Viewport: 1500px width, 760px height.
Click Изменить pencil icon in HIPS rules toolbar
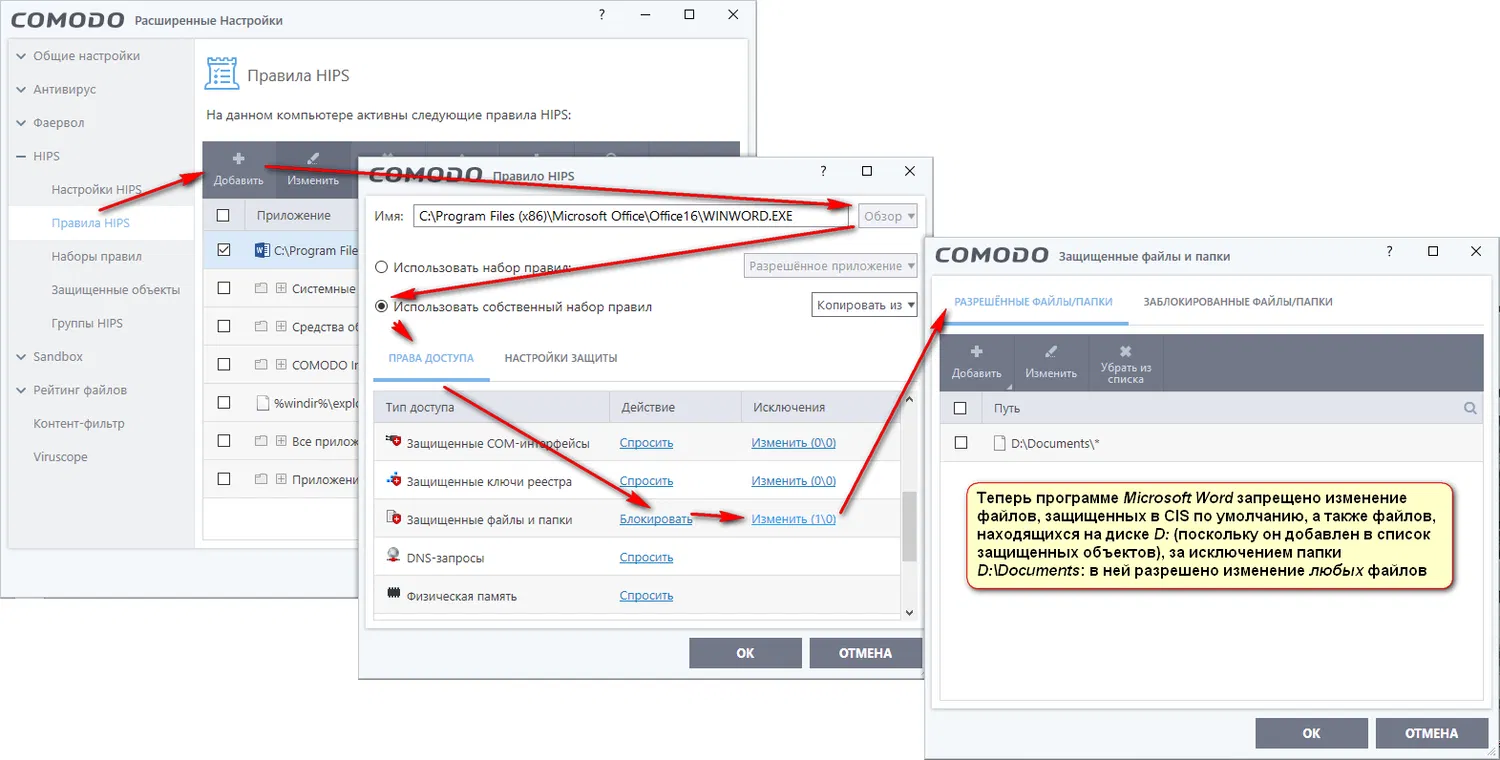click(313, 159)
